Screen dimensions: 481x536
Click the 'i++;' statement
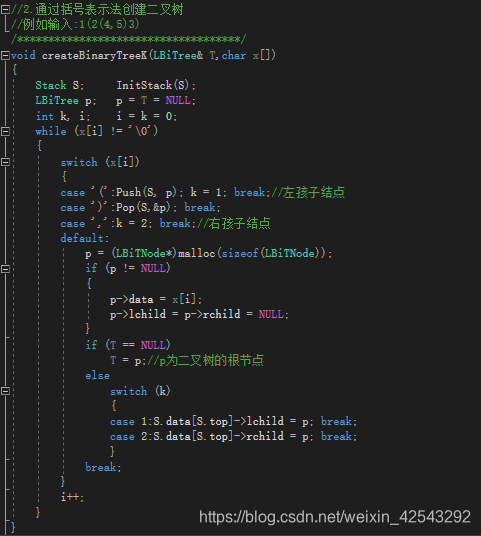coord(72,497)
